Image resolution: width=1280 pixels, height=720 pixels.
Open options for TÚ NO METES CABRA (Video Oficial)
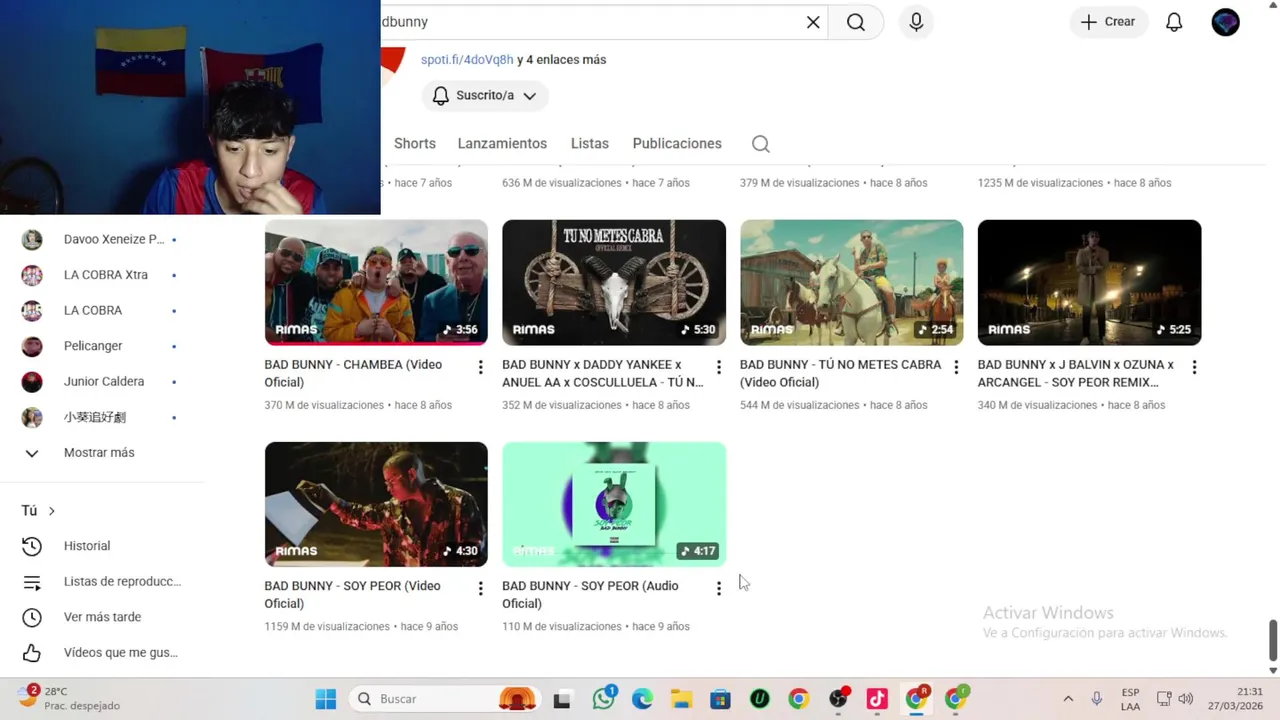coord(956,367)
